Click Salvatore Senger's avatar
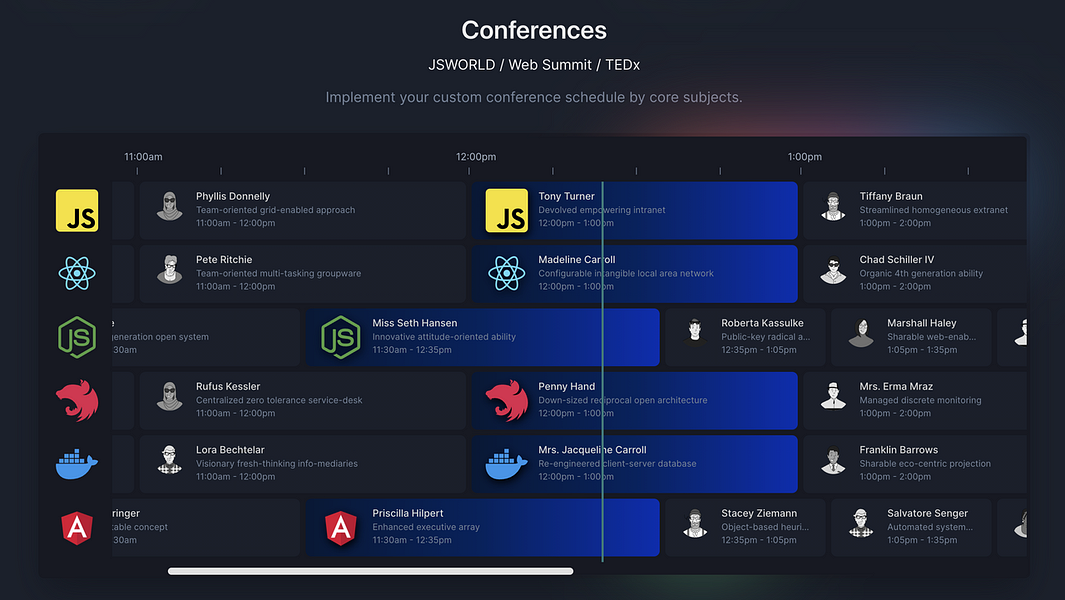 coord(861,523)
